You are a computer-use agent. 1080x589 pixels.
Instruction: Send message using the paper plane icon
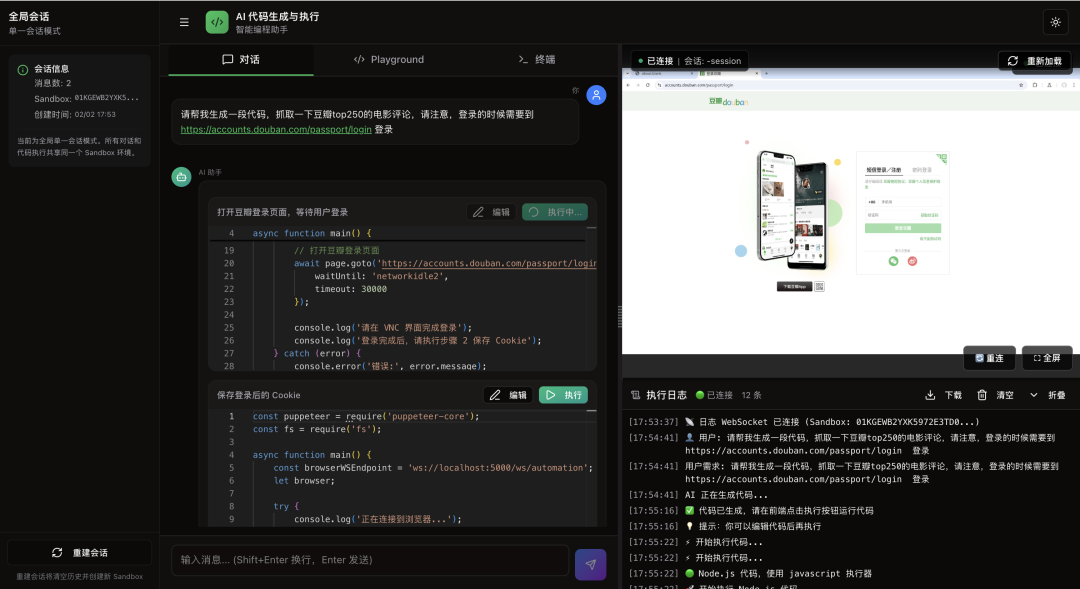590,564
